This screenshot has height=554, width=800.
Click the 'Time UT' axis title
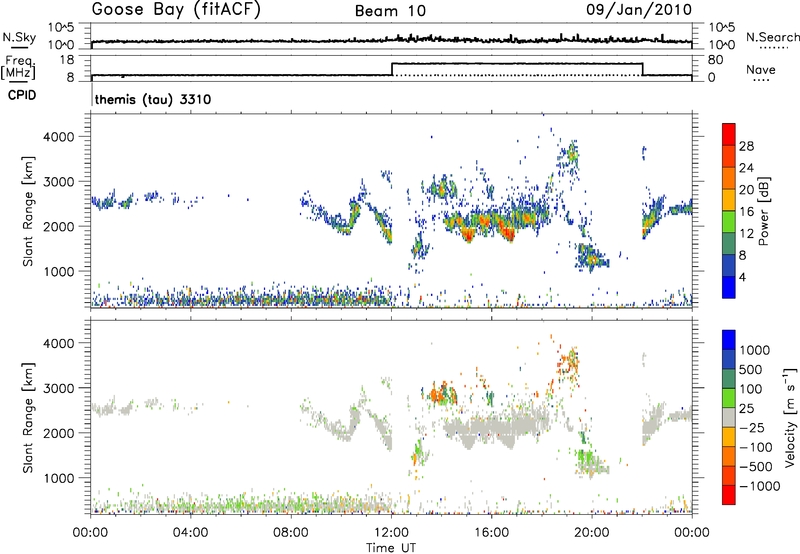[391, 548]
